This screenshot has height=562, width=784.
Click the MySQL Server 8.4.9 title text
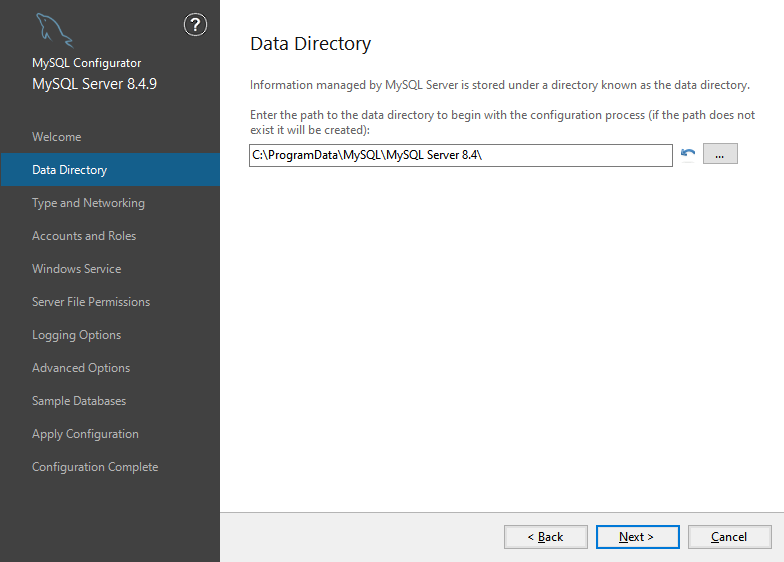click(94, 84)
